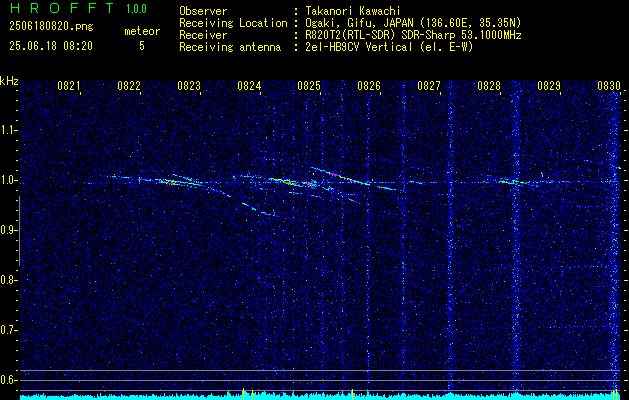Image resolution: width=629 pixels, height=400 pixels.
Task: Click the R820T2(RTL-SDR) receiver text
Action: click(x=413, y=35)
